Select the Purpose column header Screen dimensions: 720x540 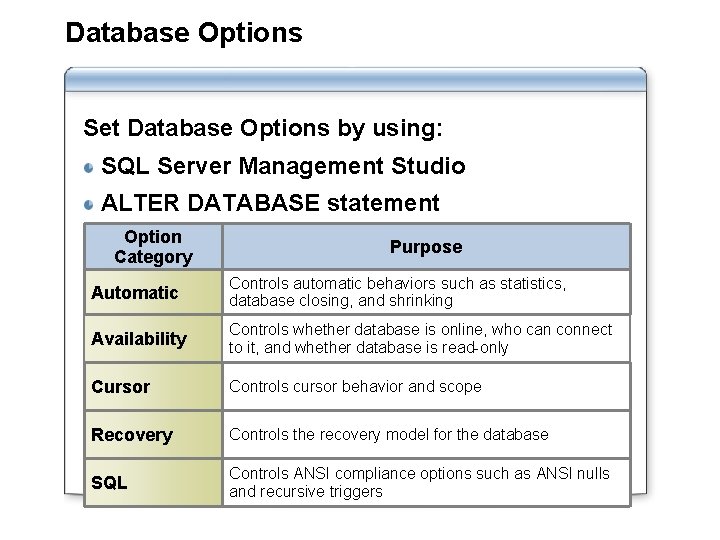tap(426, 247)
